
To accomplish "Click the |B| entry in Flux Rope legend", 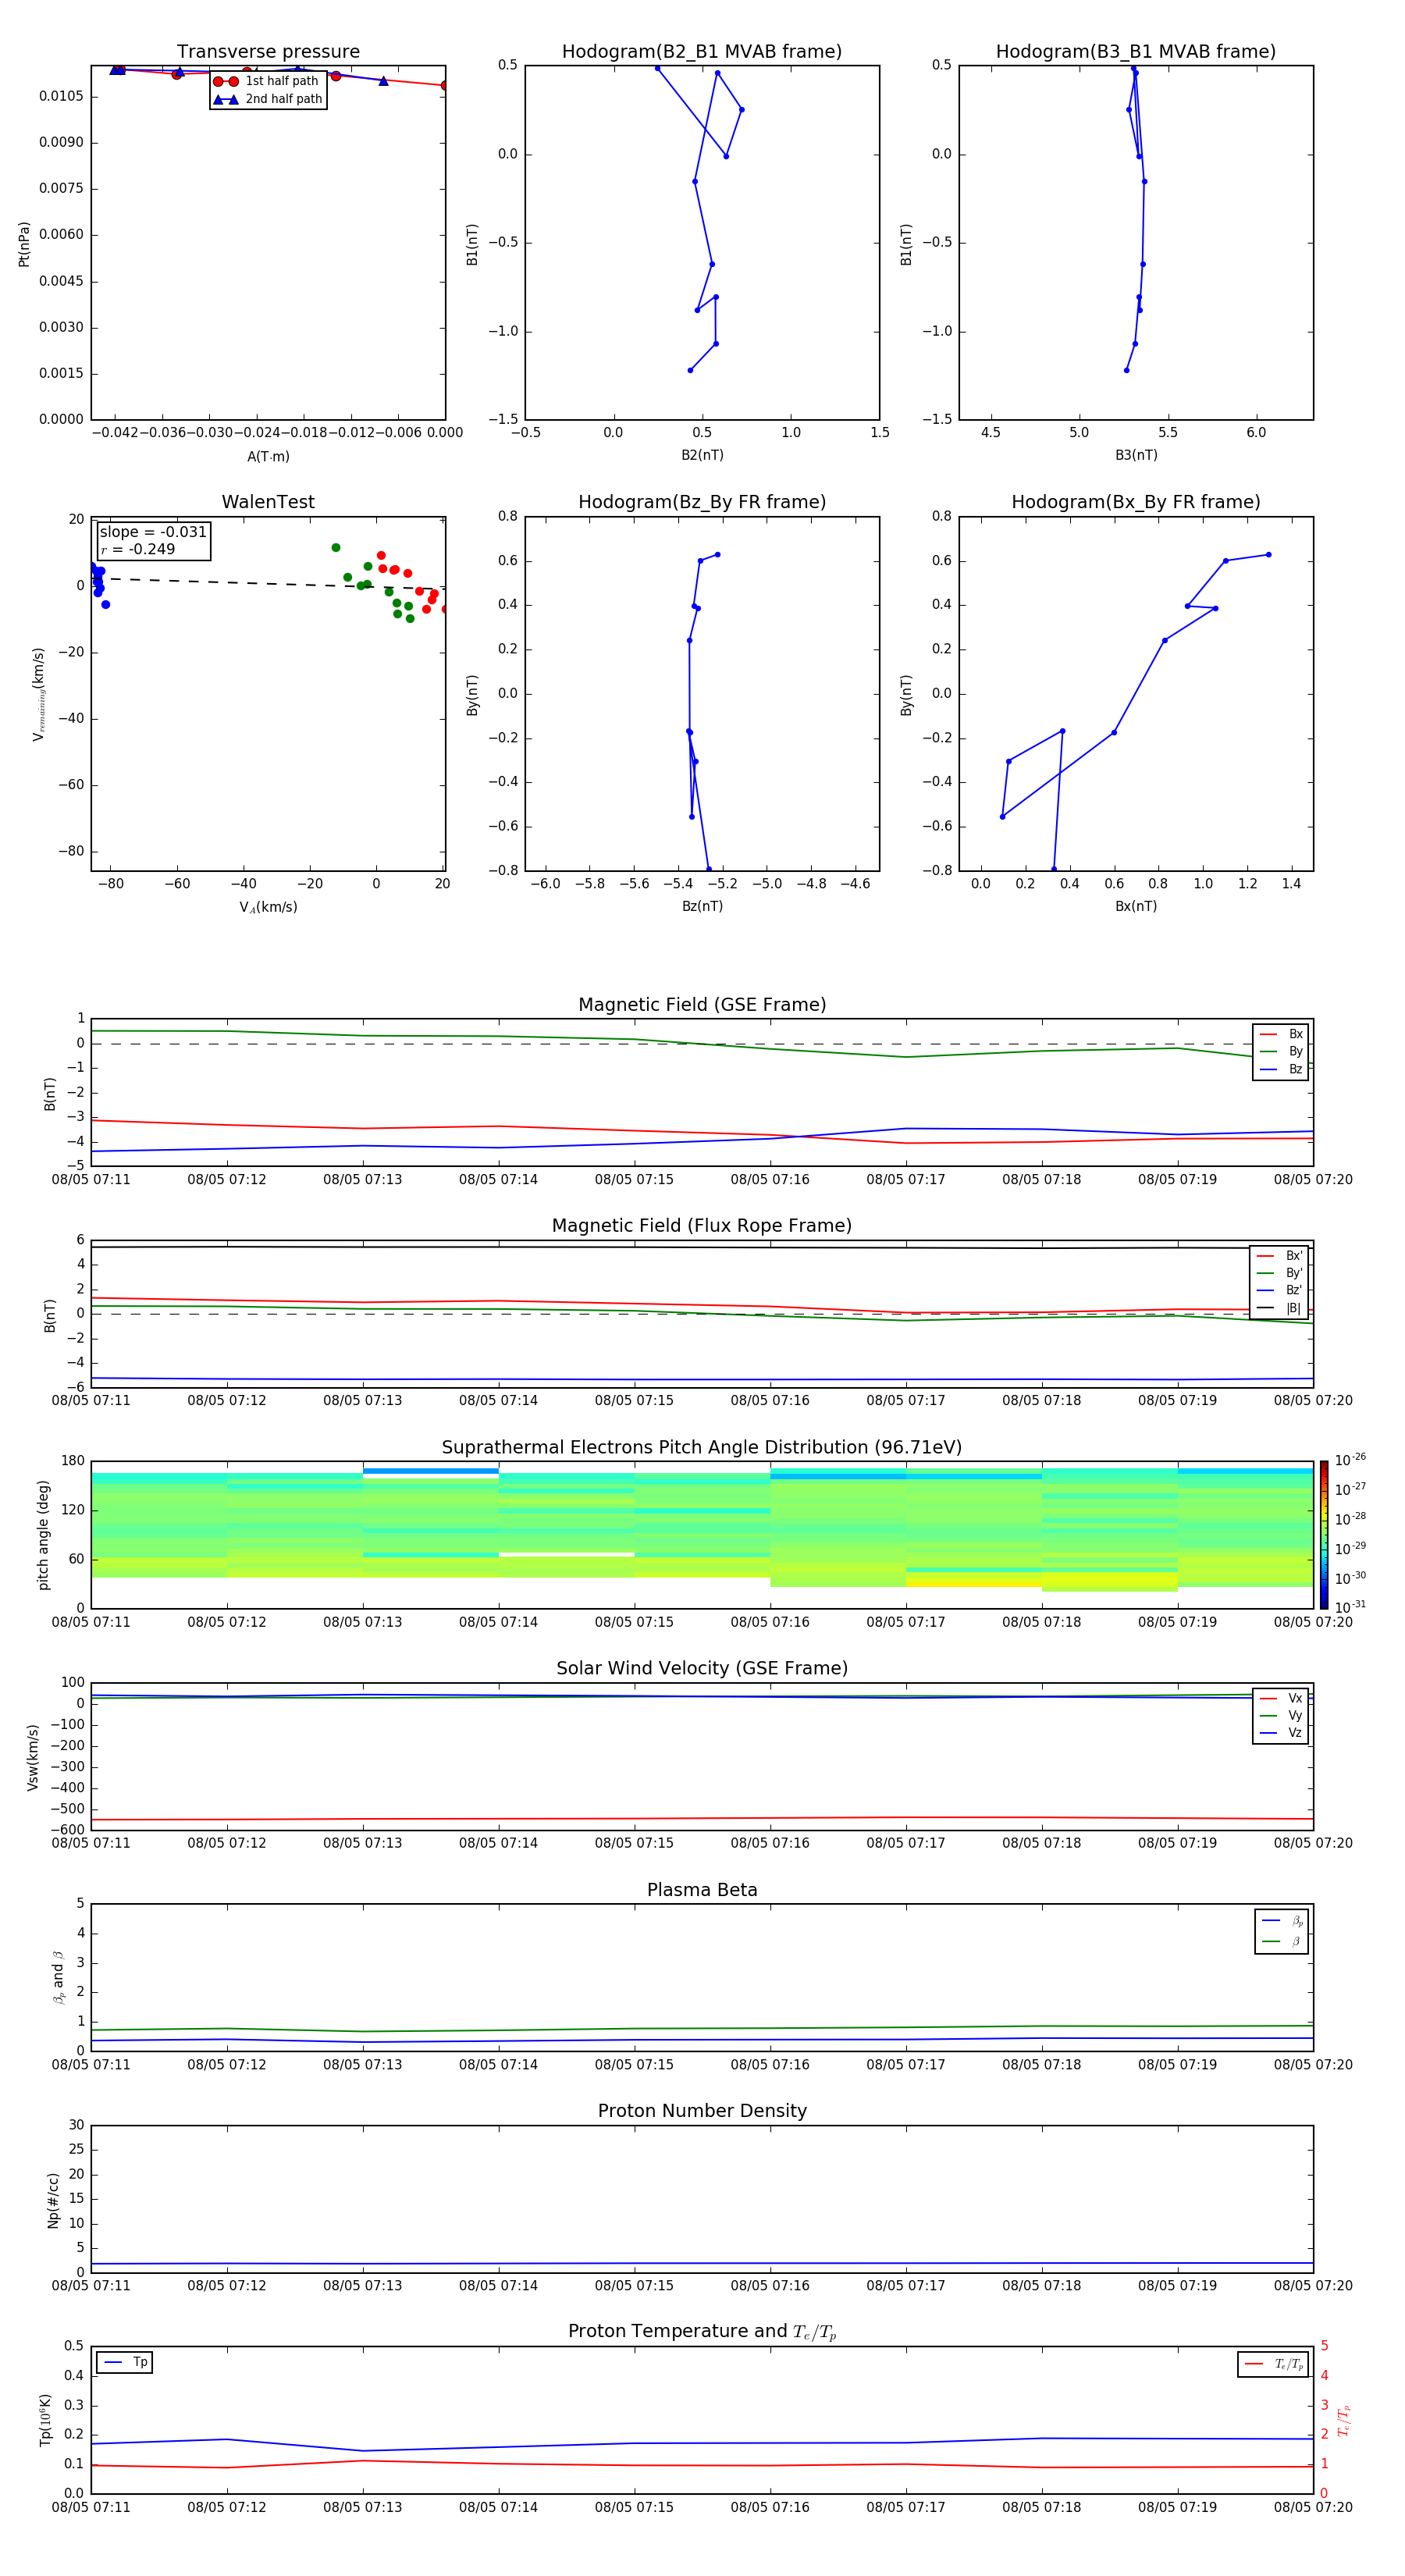I will coord(1280,1308).
